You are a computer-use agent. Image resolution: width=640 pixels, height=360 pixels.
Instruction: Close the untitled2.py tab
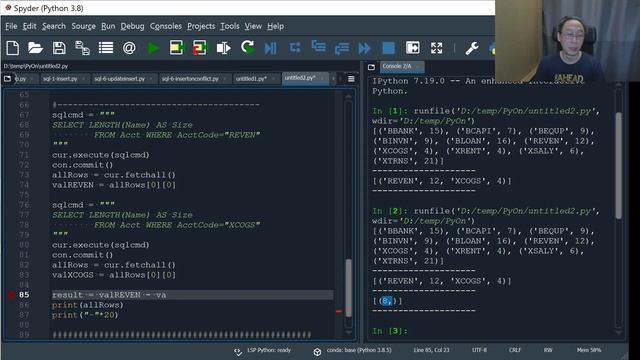pyautogui.click(x=322, y=78)
